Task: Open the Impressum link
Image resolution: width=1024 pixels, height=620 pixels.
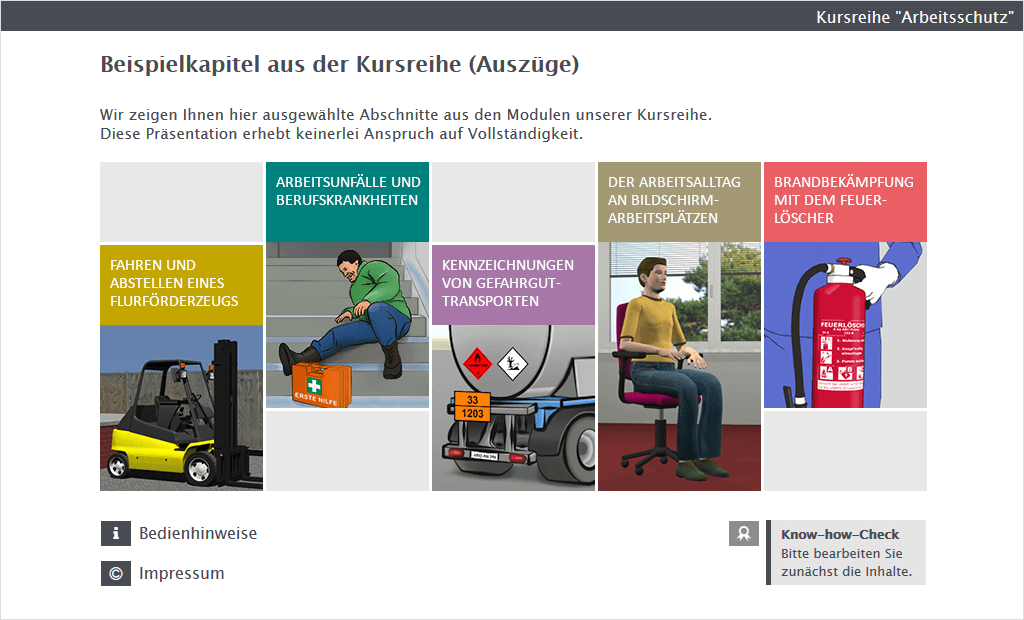Action: click(x=182, y=574)
